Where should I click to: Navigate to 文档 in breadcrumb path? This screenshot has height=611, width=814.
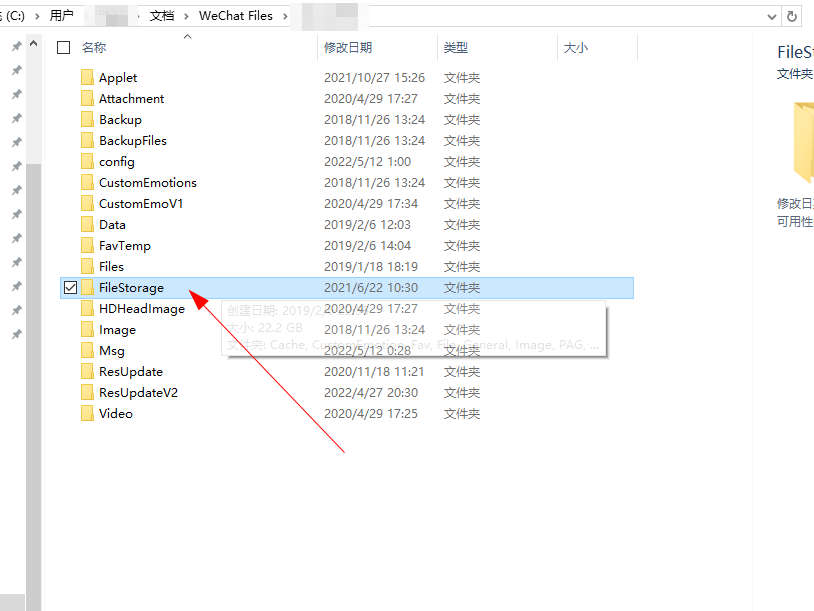[161, 16]
